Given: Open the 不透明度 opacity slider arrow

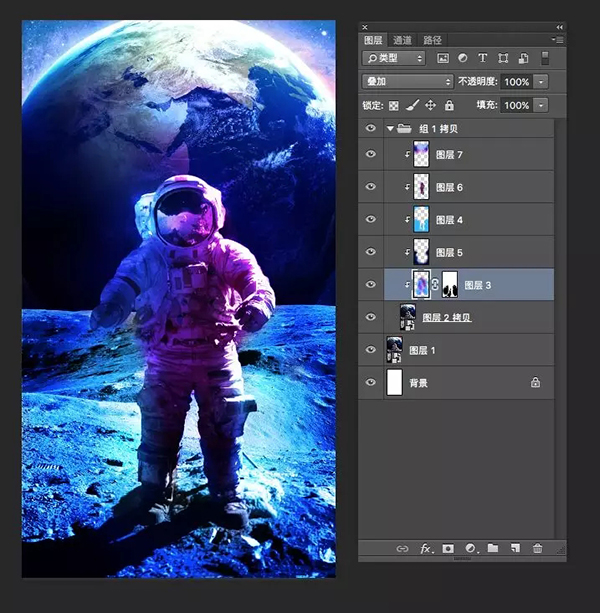Looking at the screenshot, I should click(541, 82).
